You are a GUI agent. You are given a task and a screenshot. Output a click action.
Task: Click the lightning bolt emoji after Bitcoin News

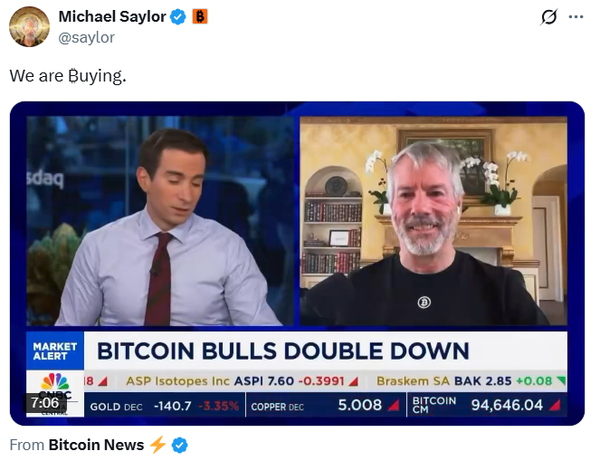(158, 445)
